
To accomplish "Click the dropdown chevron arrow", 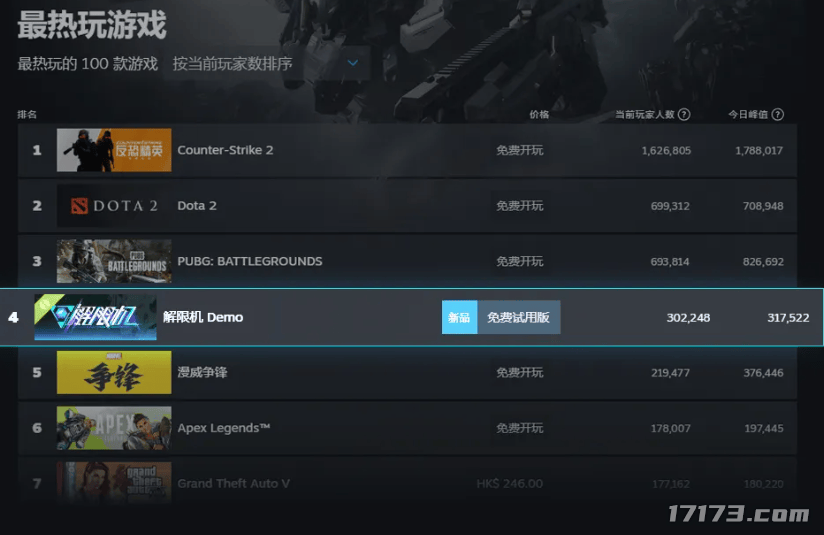I will (x=353, y=63).
